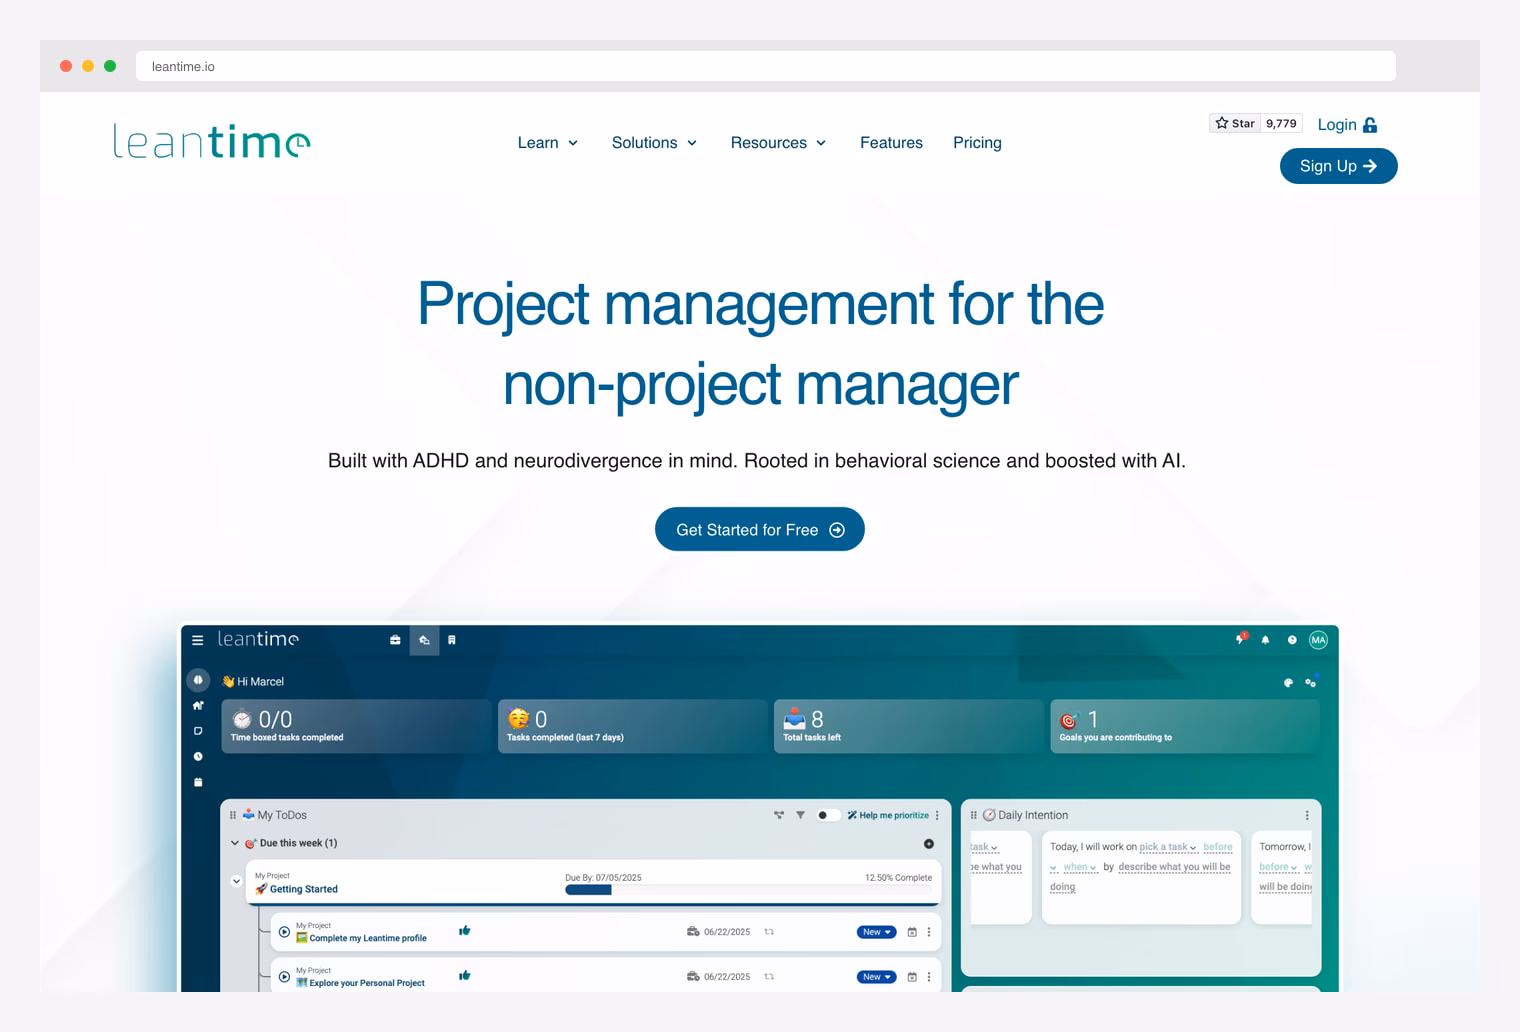Click calendar icon on Explore your Personal Project row
The height and width of the screenshot is (1032, 1520).
[912, 977]
